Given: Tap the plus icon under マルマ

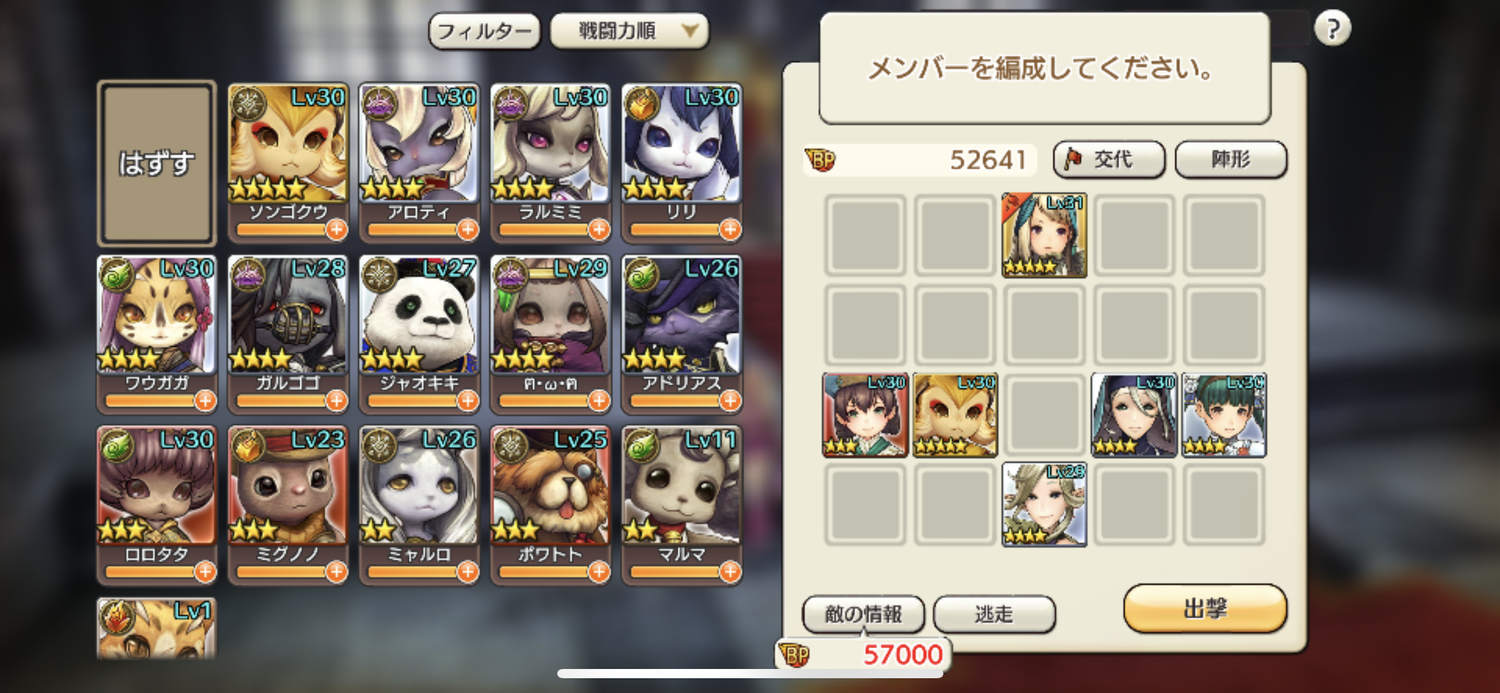Looking at the screenshot, I should [730, 571].
